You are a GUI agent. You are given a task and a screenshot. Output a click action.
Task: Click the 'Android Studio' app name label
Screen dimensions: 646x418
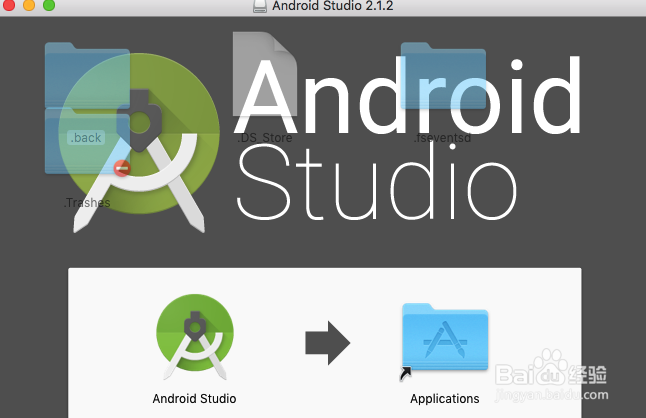[194, 399]
